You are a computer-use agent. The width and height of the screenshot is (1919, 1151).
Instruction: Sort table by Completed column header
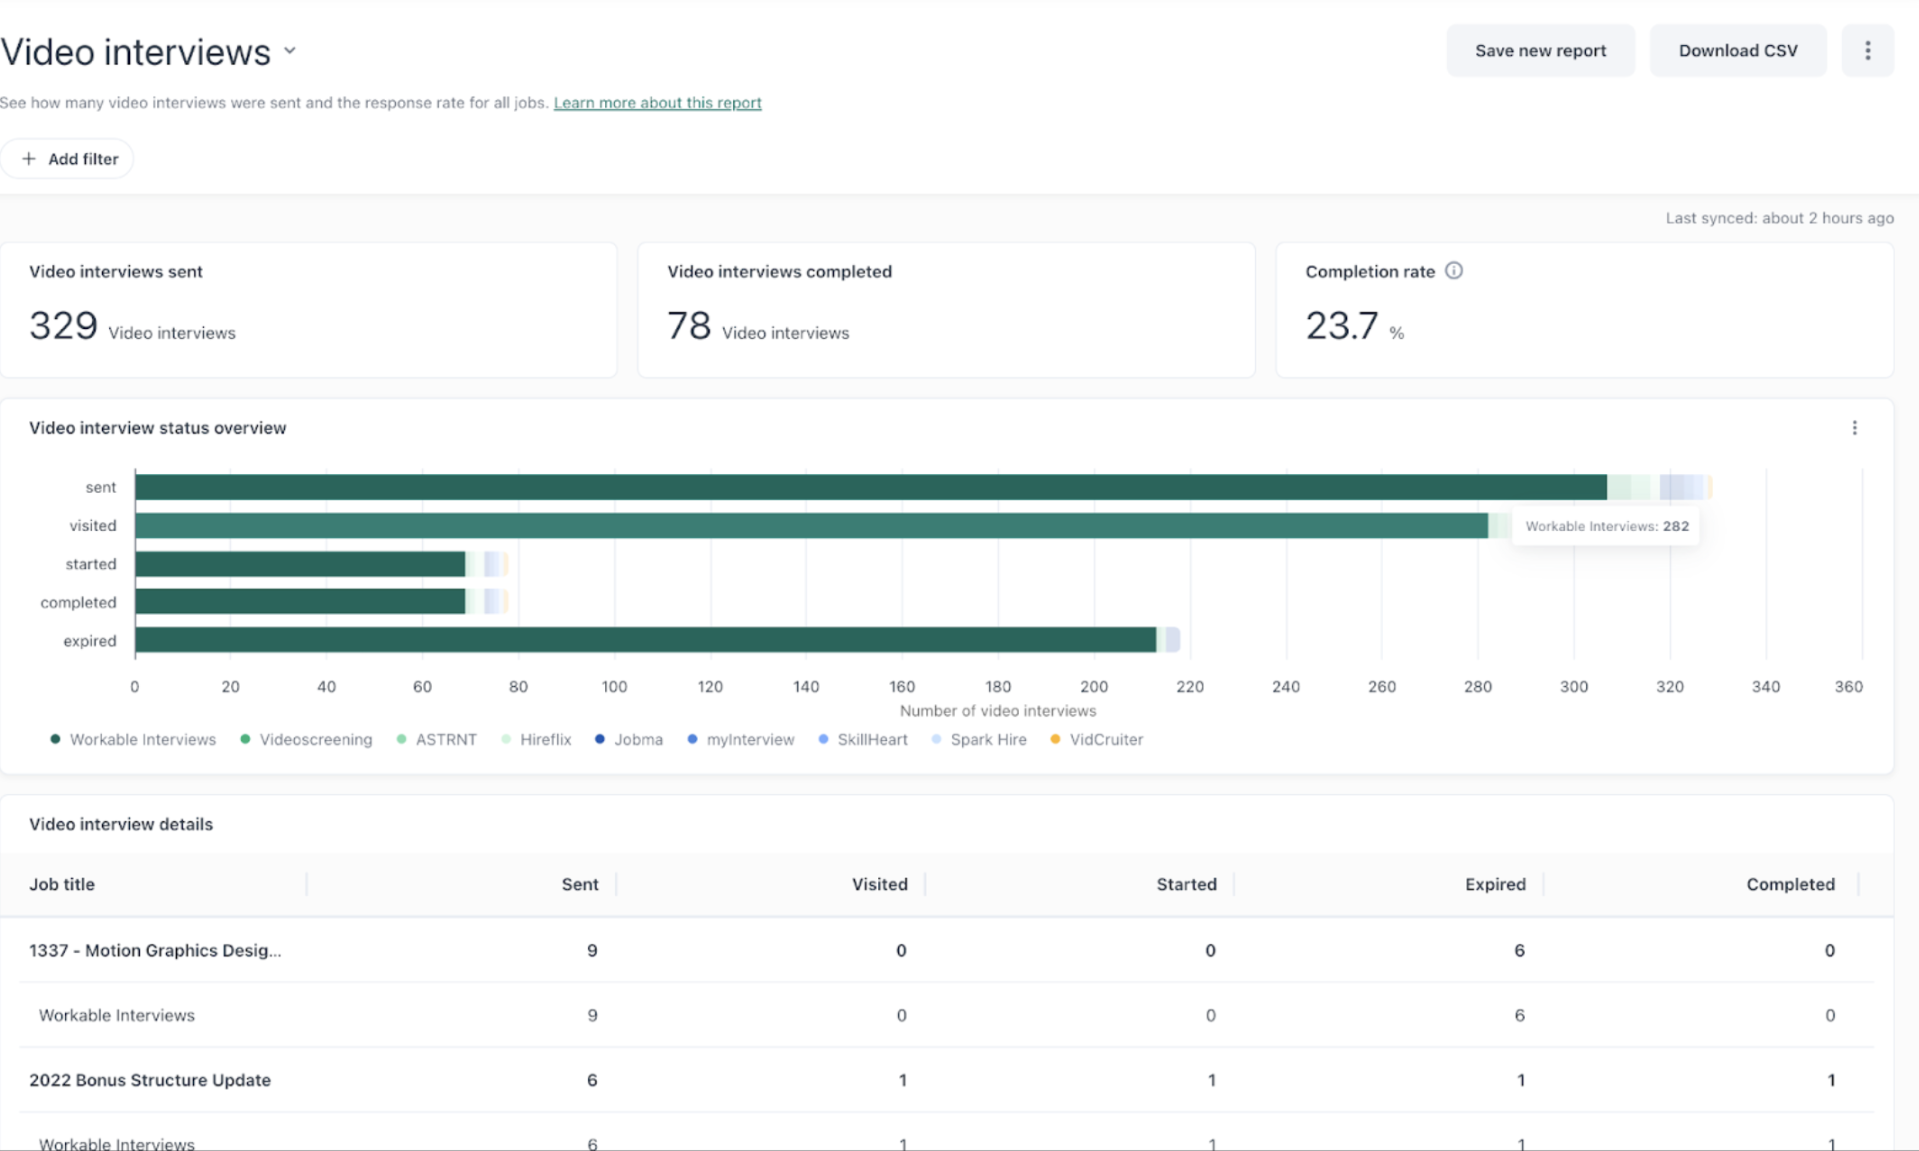(x=1789, y=884)
